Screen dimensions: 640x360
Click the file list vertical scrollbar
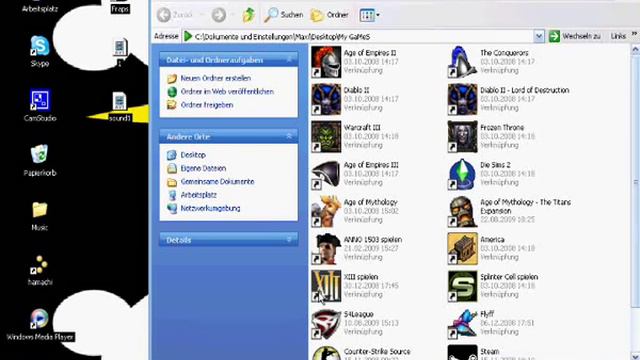(636, 182)
